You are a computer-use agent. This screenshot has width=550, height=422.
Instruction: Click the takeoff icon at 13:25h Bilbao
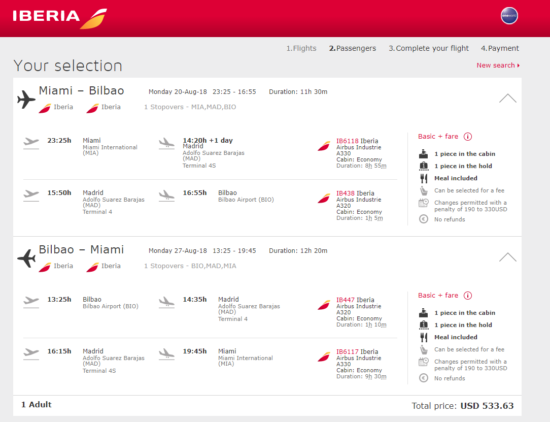31,302
